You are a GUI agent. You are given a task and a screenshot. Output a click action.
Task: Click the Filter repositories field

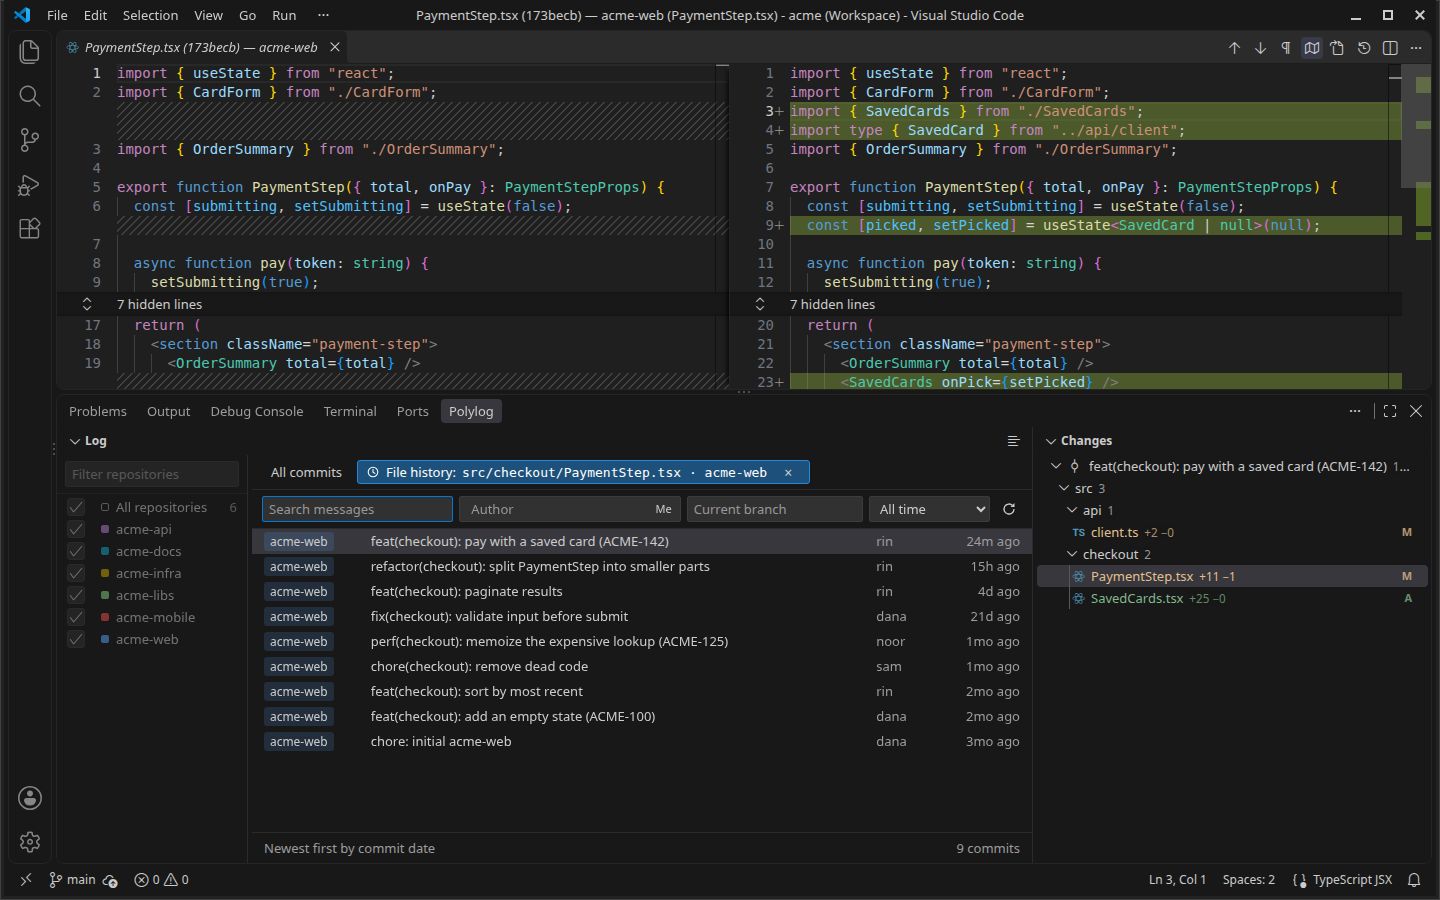[152, 474]
